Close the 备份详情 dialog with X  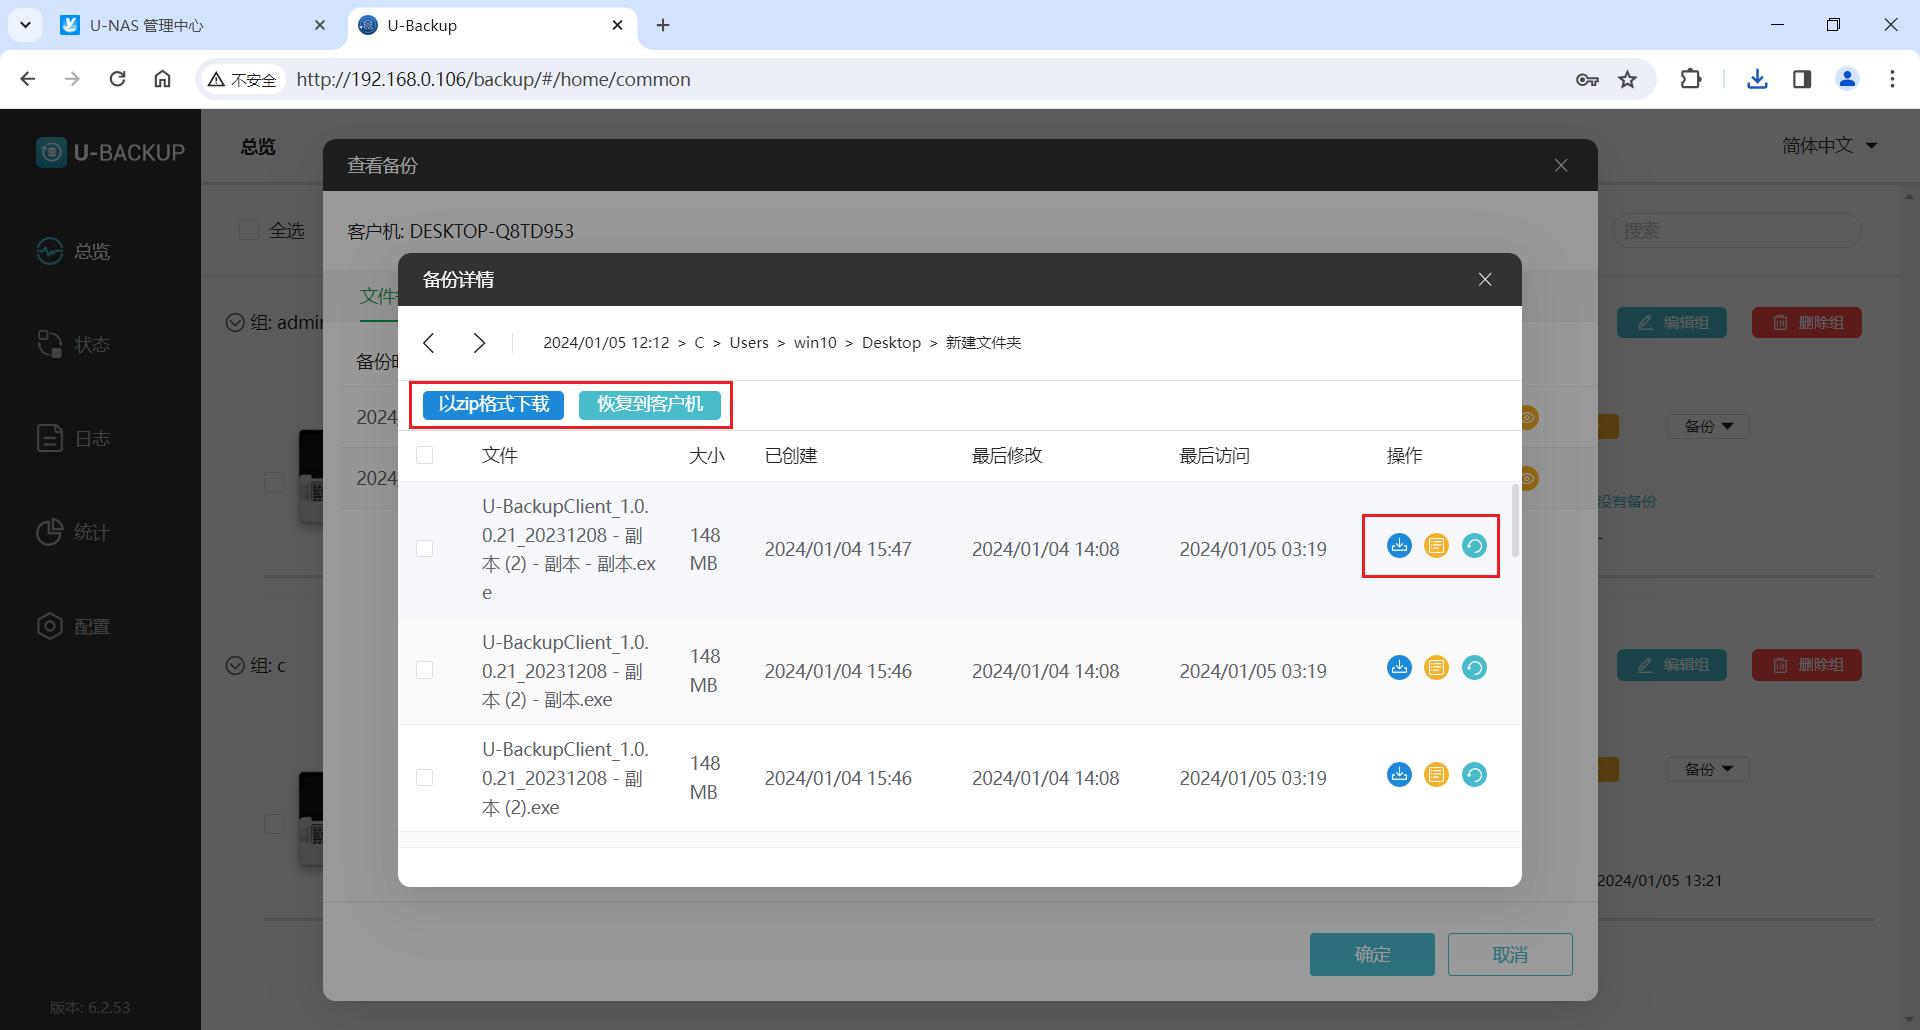tap(1485, 280)
